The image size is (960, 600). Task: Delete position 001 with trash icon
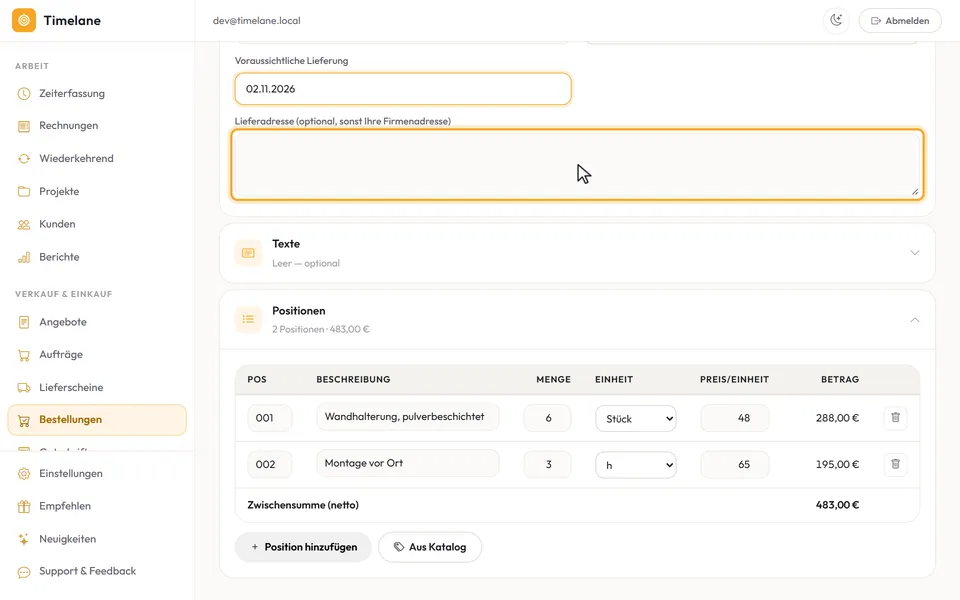coord(895,418)
